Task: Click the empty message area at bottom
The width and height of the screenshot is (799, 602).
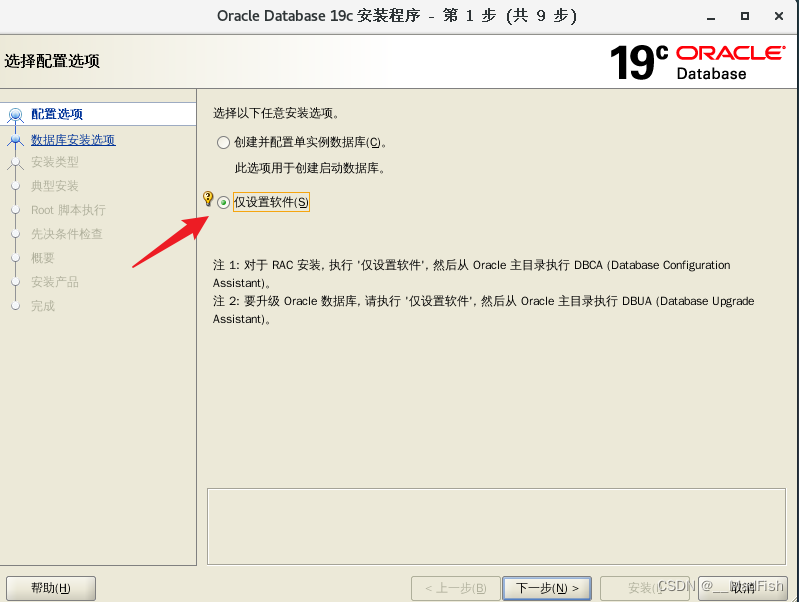Action: click(496, 527)
